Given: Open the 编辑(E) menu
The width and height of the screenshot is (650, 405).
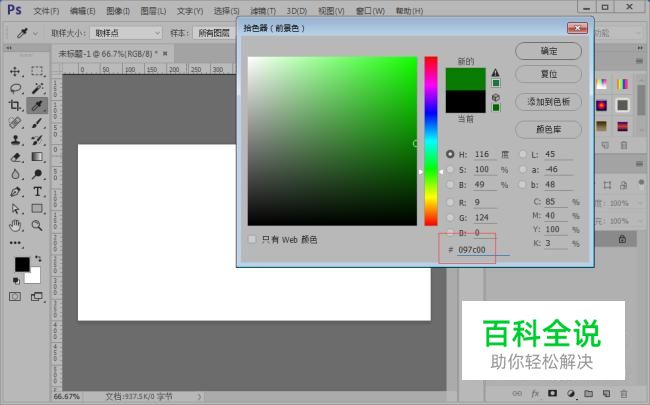Looking at the screenshot, I should click(x=82, y=11).
